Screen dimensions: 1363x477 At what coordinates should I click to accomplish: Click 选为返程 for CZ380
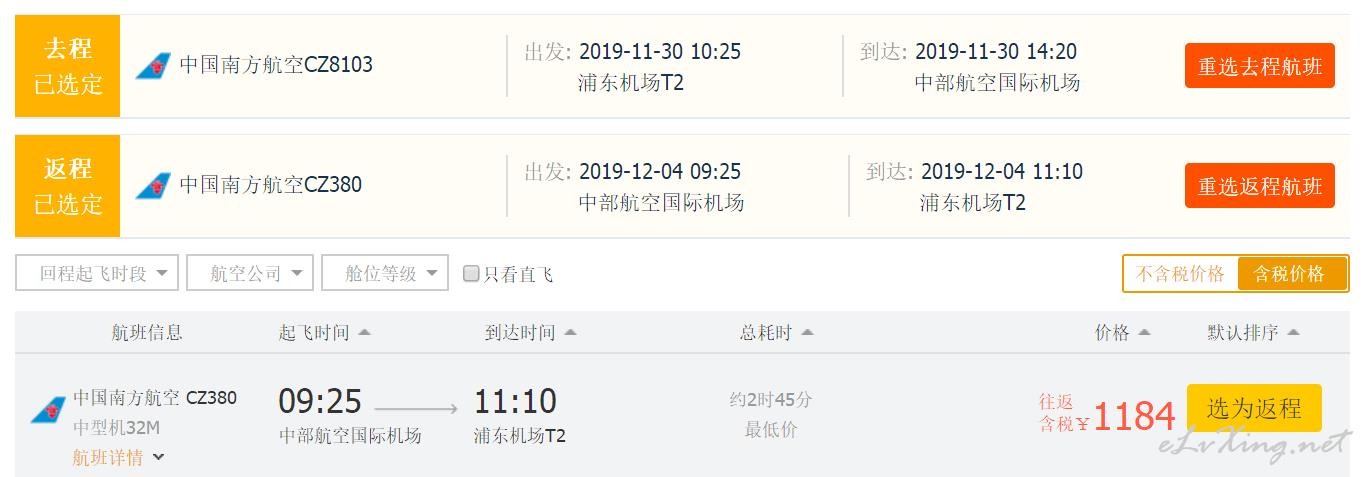click(x=1254, y=408)
